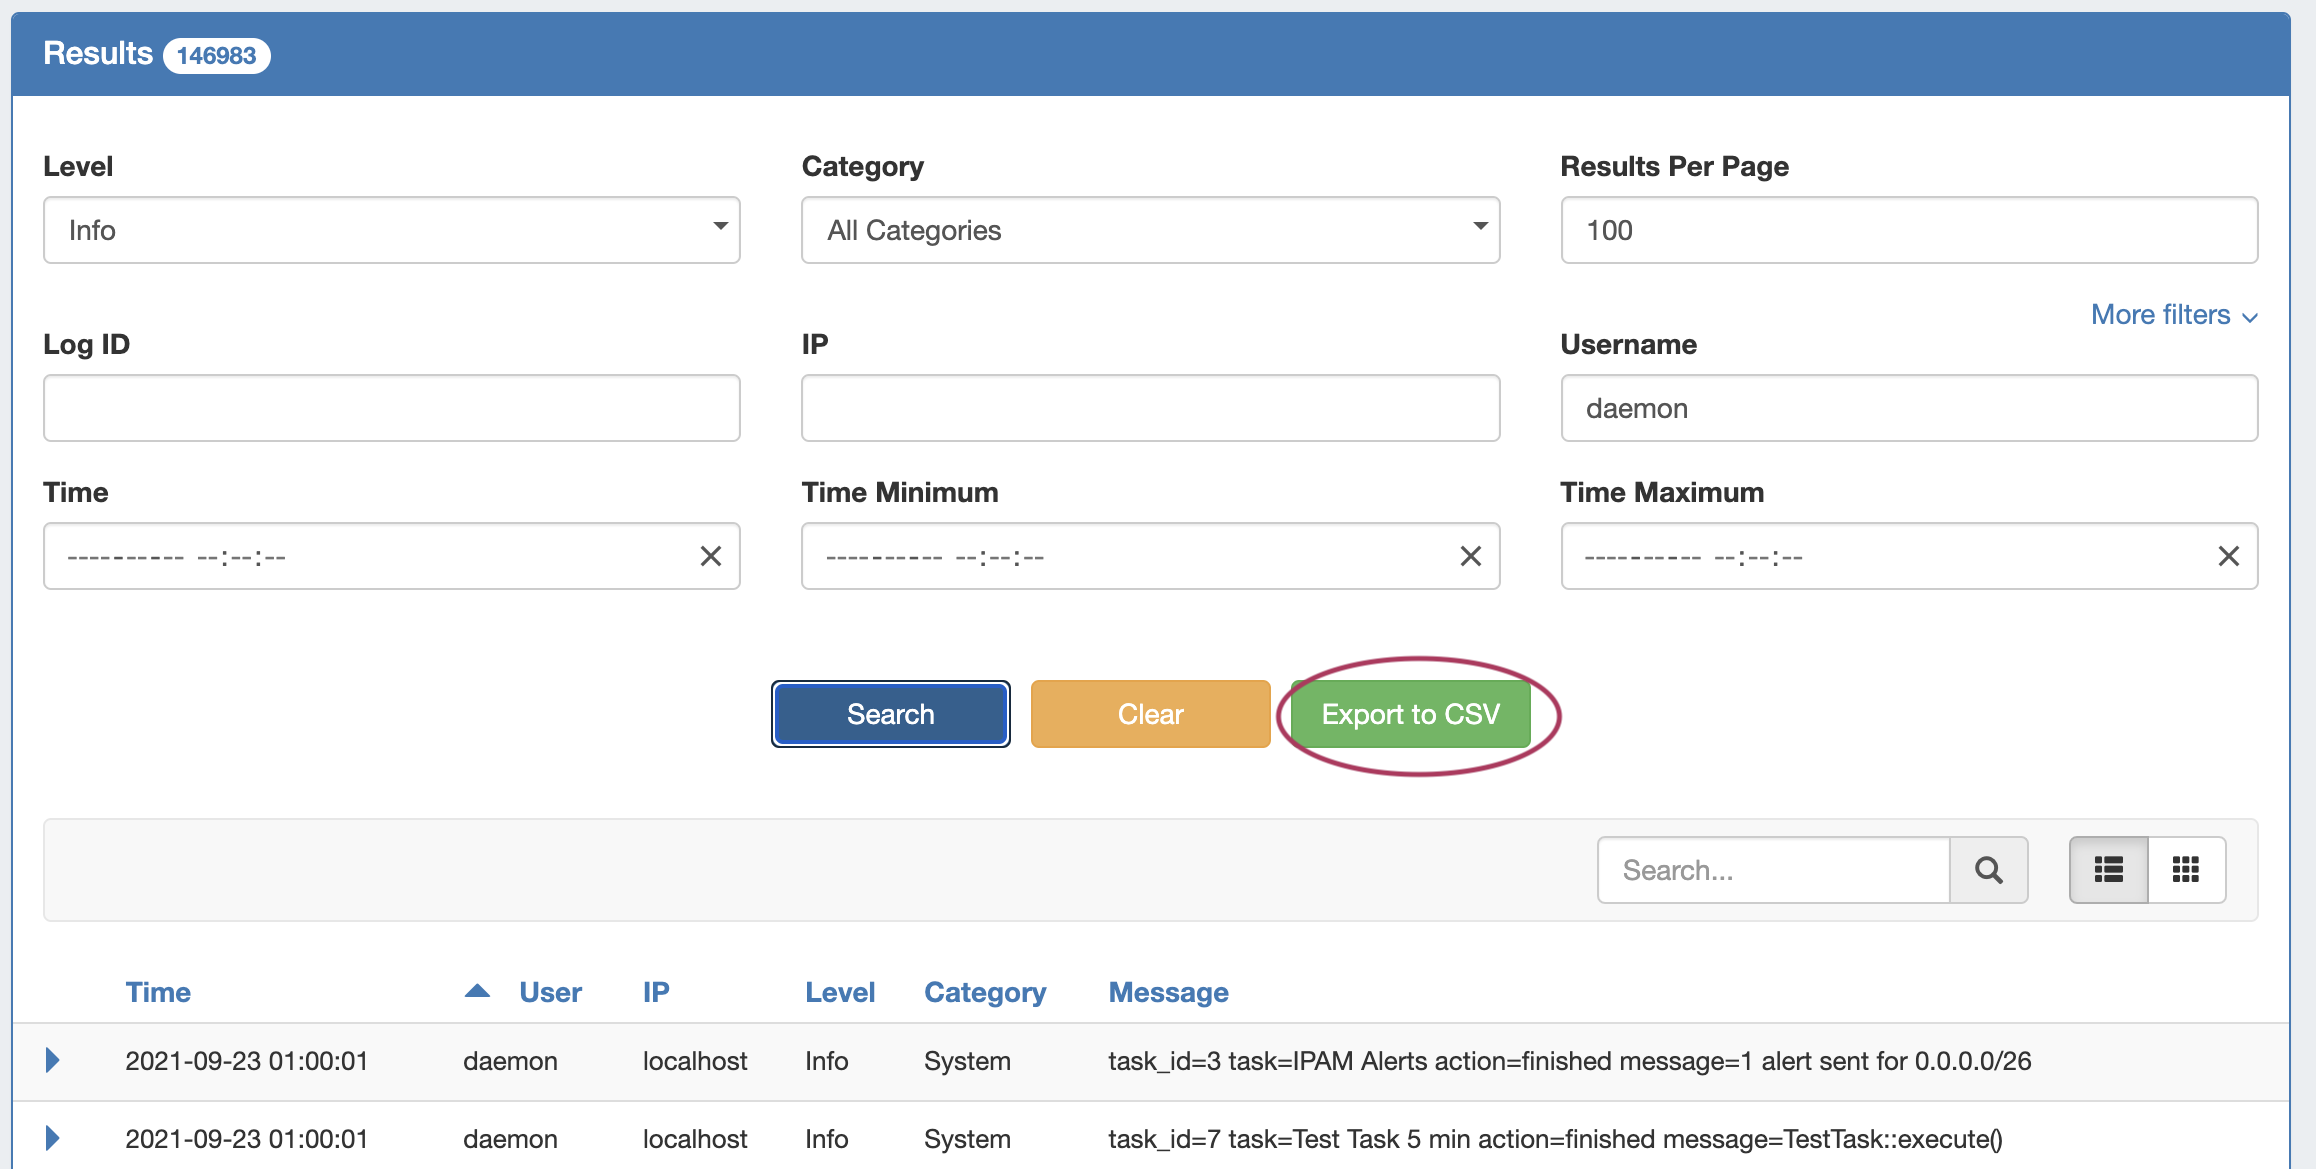
Task: Clear the Time field with X
Action: tap(710, 556)
